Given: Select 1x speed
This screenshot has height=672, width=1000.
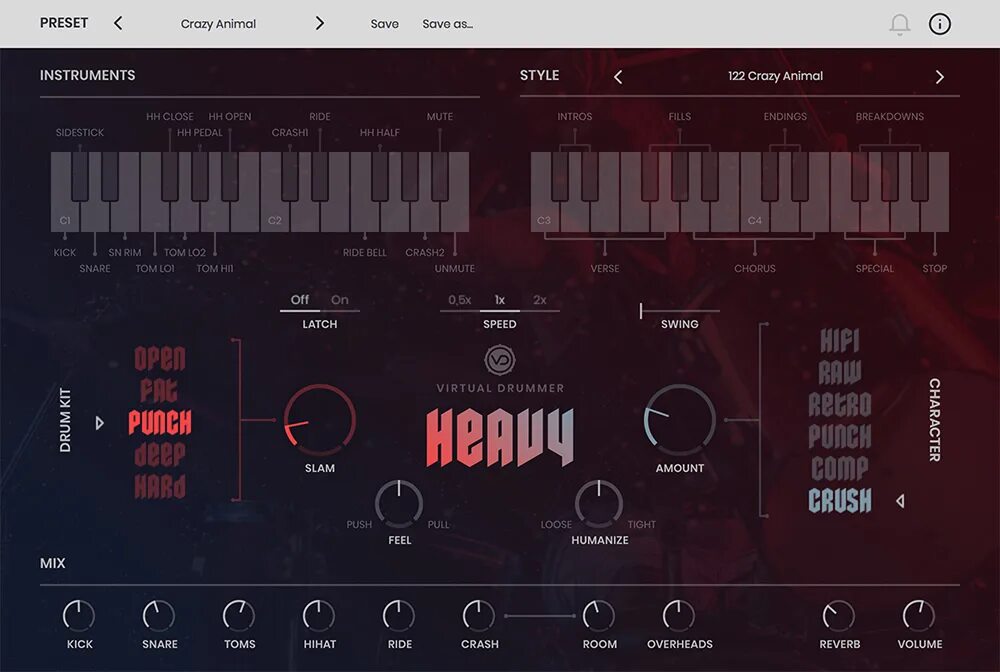Looking at the screenshot, I should 500,300.
